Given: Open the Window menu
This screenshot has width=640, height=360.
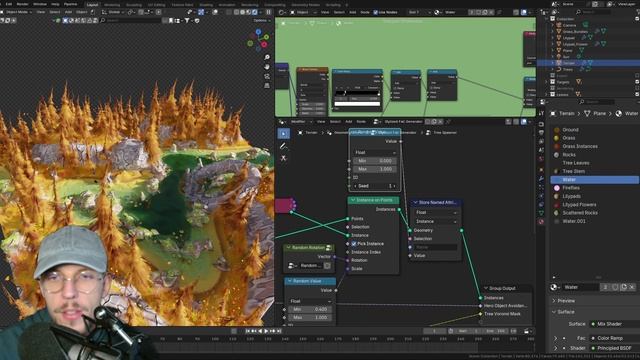Looking at the screenshot, I should 40,4.
